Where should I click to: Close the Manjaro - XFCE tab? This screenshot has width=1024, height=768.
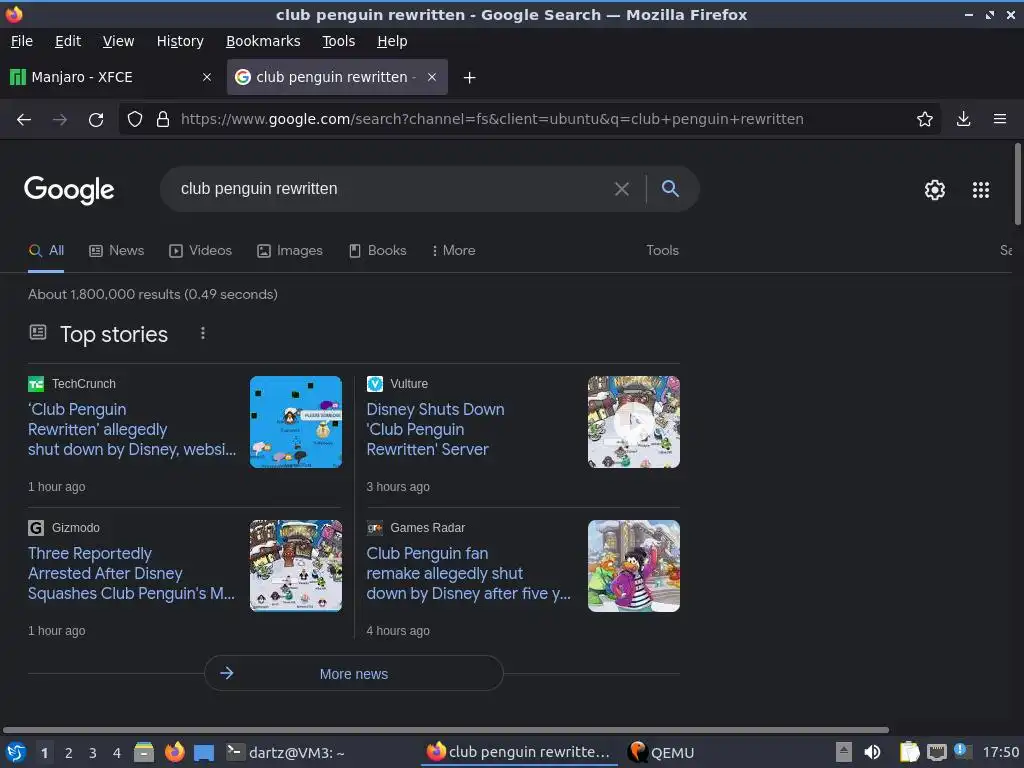tap(207, 77)
